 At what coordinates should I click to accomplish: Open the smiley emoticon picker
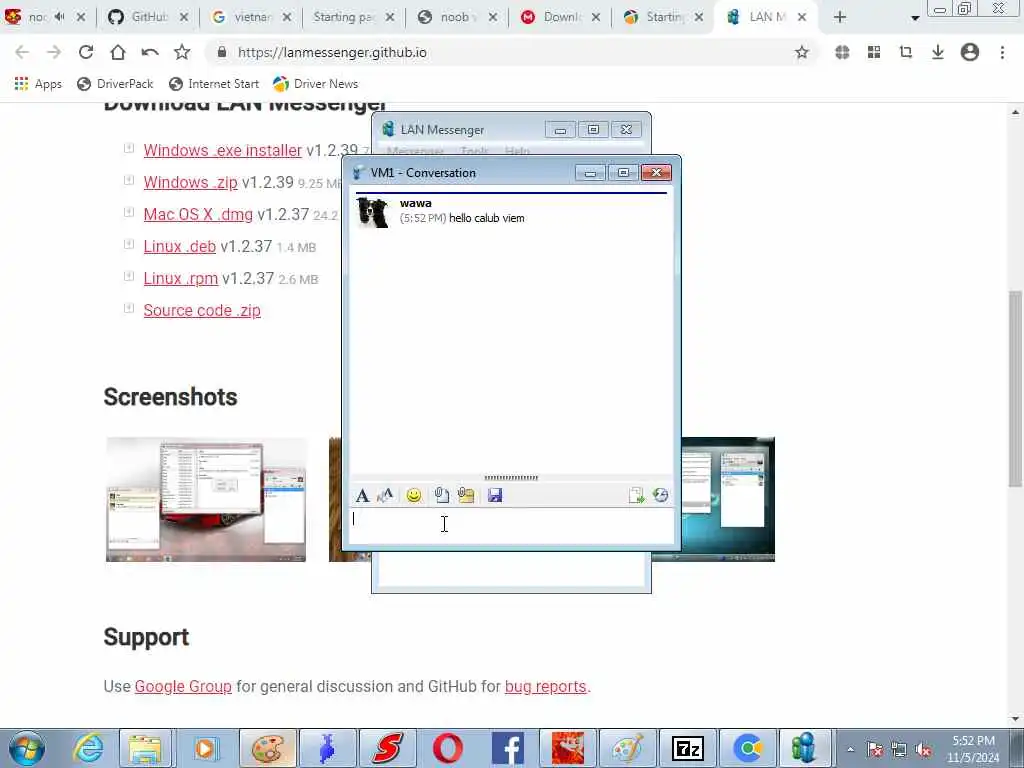(413, 496)
